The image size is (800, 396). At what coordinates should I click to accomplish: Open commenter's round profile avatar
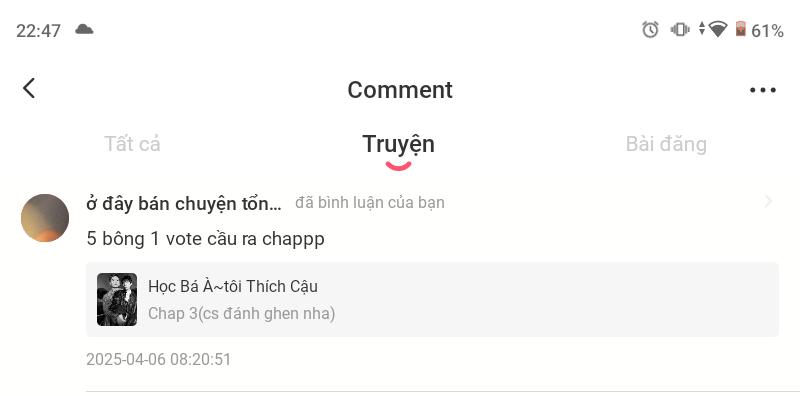coord(45,218)
